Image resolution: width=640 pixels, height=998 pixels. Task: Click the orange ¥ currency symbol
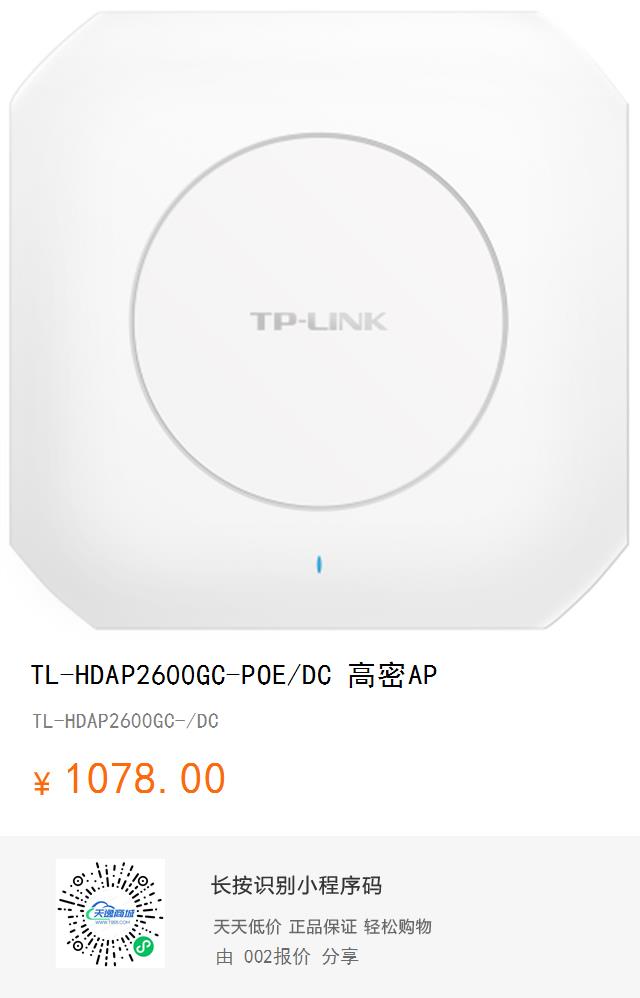pyautogui.click(x=41, y=783)
